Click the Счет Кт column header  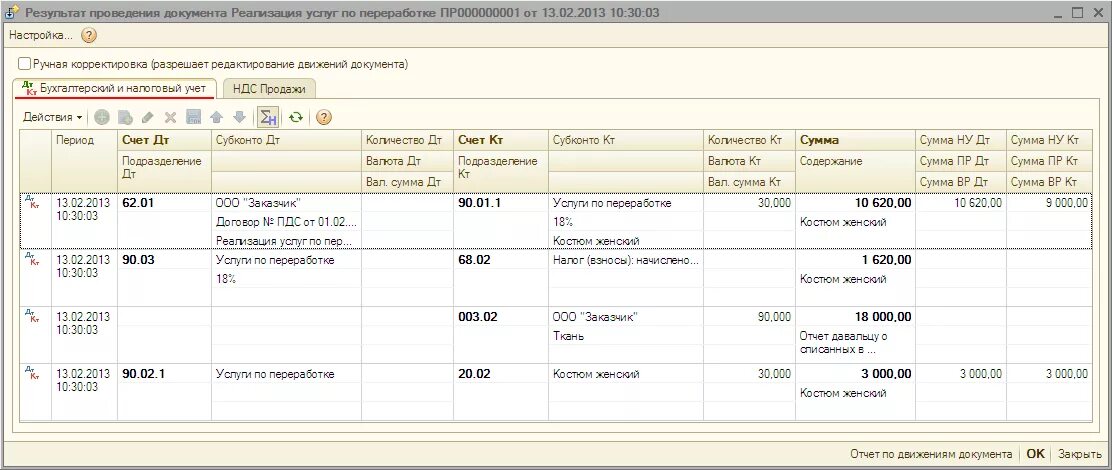(501, 140)
